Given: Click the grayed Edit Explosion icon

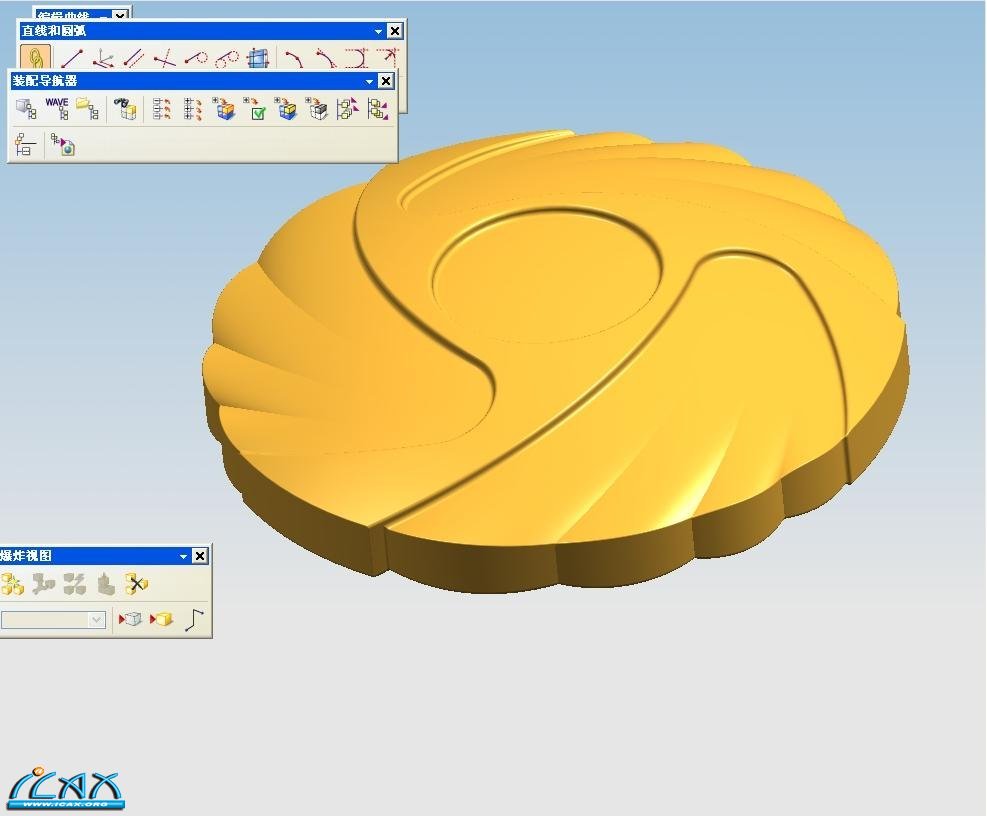Looking at the screenshot, I should tap(43, 584).
